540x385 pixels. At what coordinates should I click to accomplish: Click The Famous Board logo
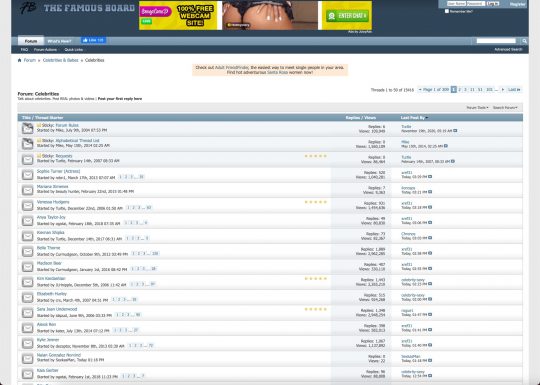coord(77,8)
